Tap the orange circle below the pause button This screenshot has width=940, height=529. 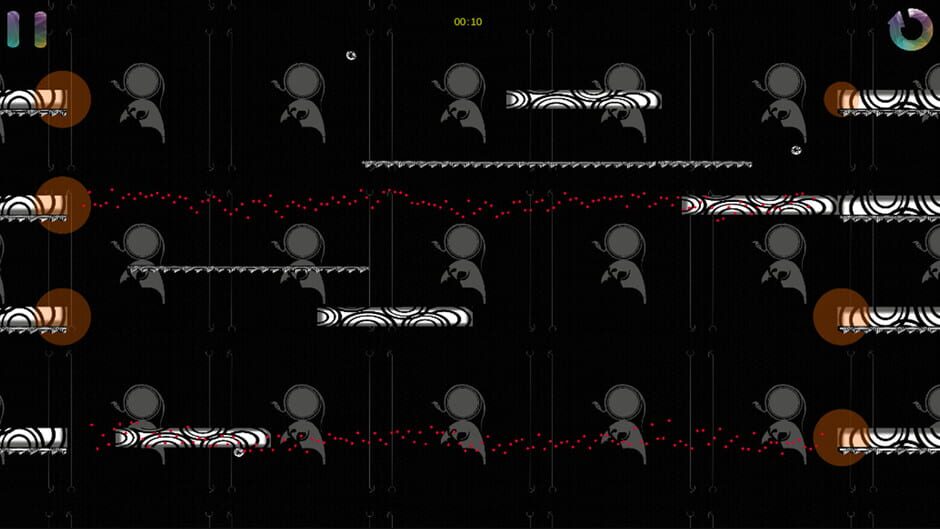click(x=63, y=99)
